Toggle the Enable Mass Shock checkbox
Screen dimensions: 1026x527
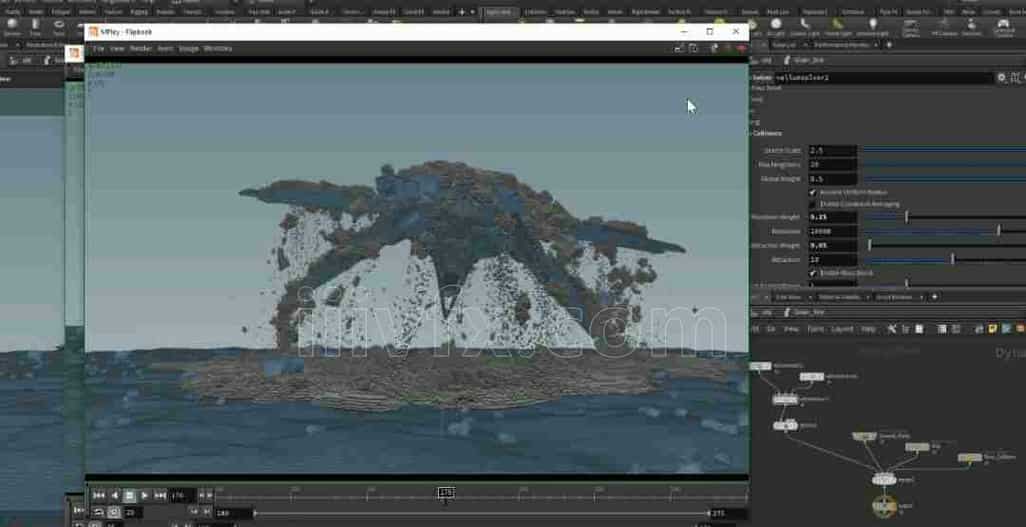(811, 273)
